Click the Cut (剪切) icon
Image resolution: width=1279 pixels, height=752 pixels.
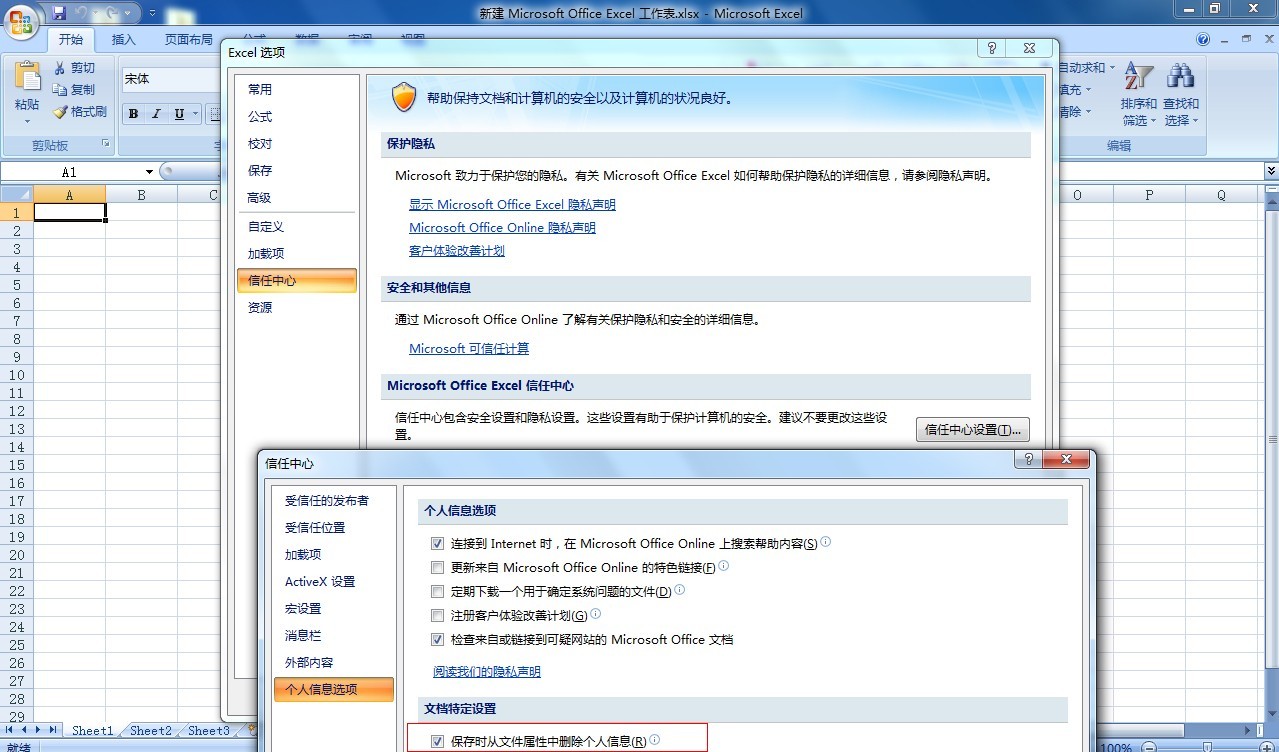[x=78, y=67]
